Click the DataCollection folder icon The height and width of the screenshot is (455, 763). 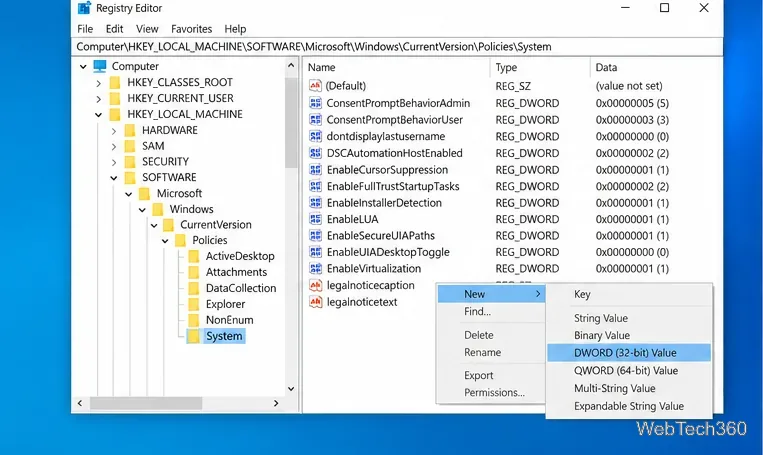tap(194, 288)
